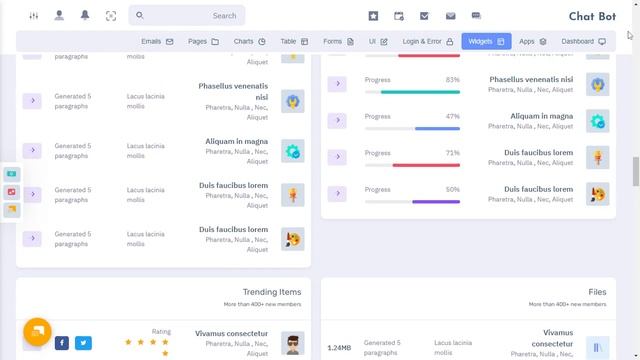Open the Forms menu

click(x=338, y=42)
